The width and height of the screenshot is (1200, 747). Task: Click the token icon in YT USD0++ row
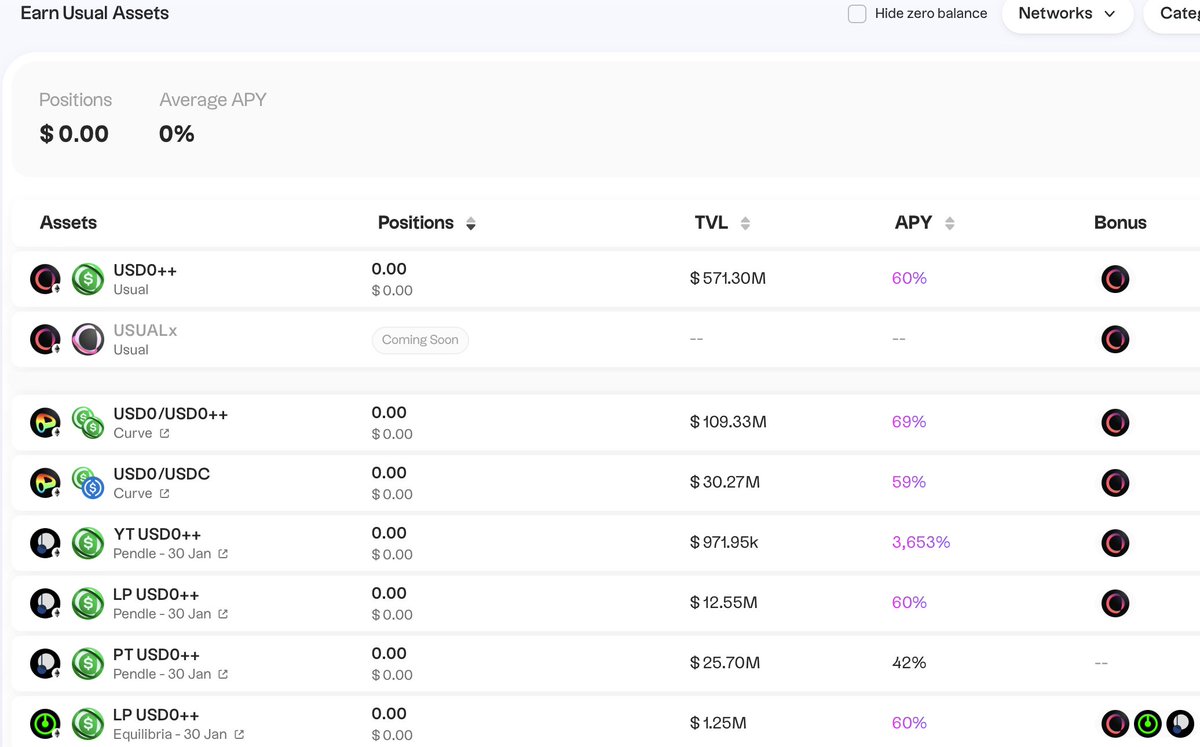[x=88, y=543]
